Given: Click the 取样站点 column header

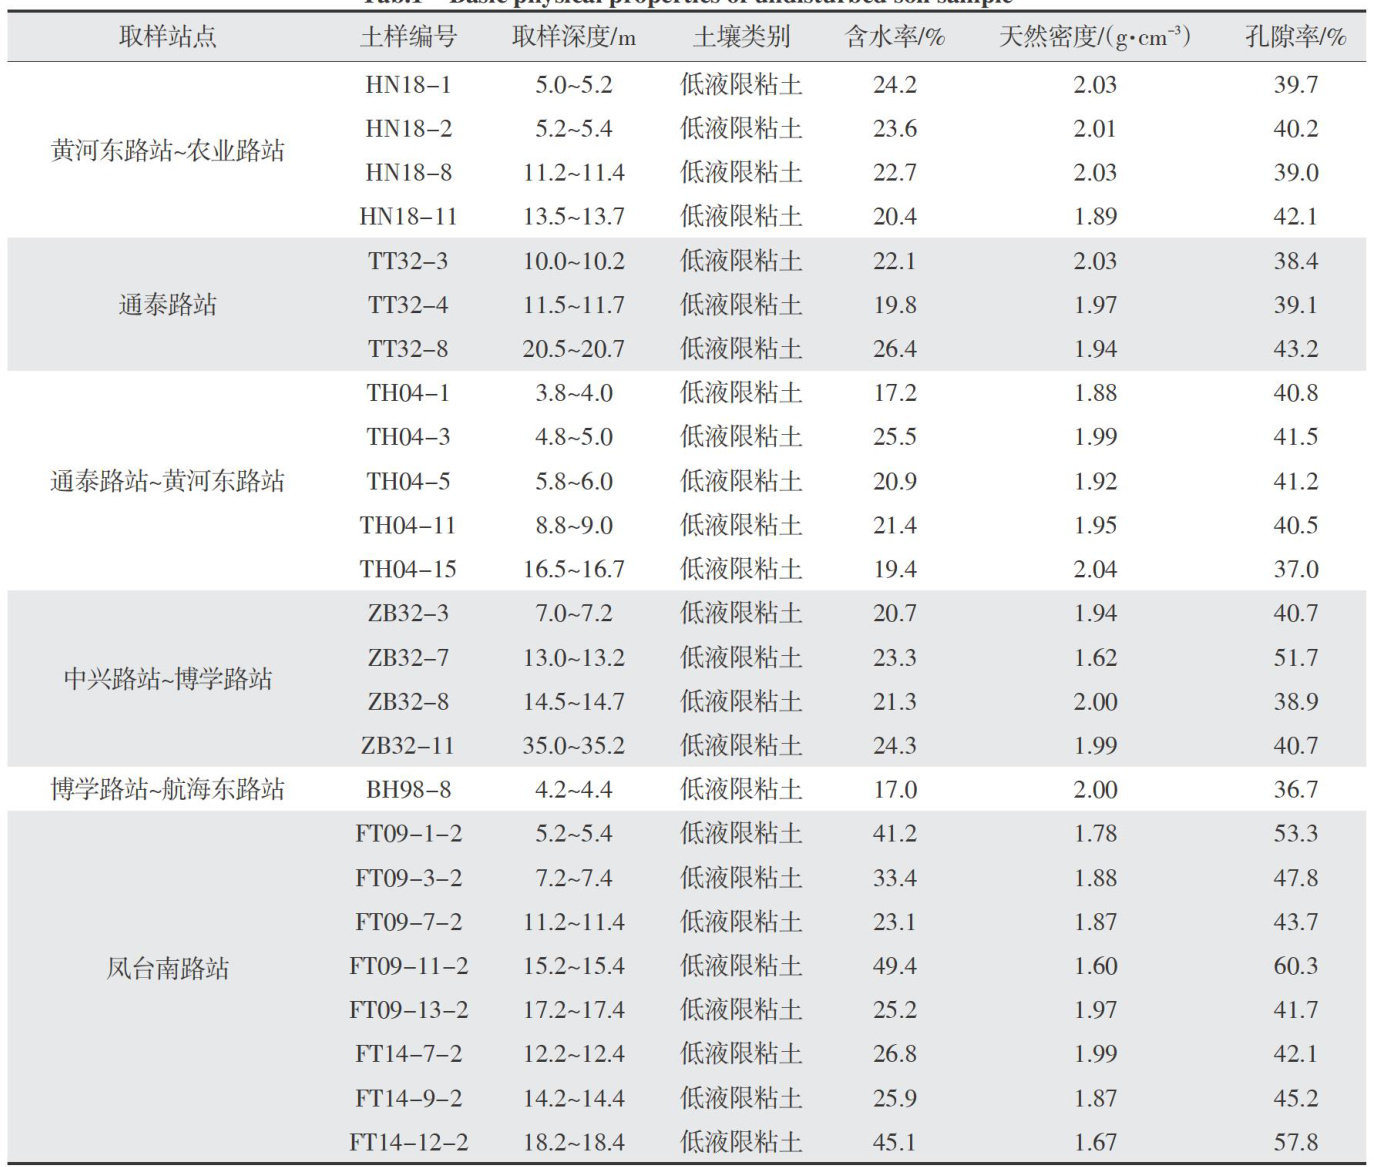Looking at the screenshot, I should coord(167,37).
